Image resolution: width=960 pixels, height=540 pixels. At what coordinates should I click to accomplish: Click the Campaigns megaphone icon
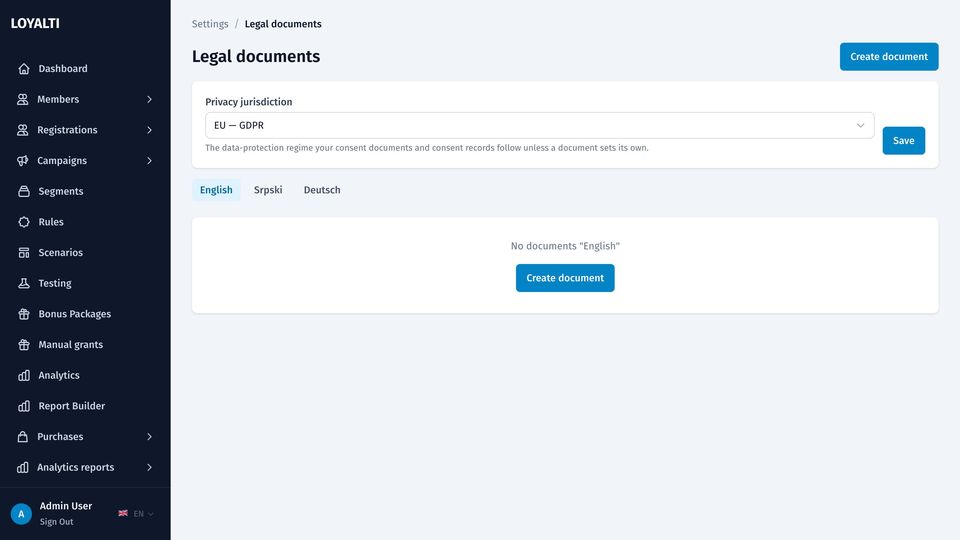[x=23, y=160]
